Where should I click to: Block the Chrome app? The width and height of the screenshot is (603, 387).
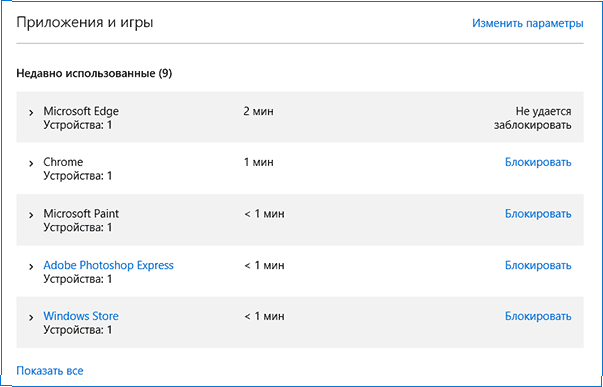click(538, 162)
